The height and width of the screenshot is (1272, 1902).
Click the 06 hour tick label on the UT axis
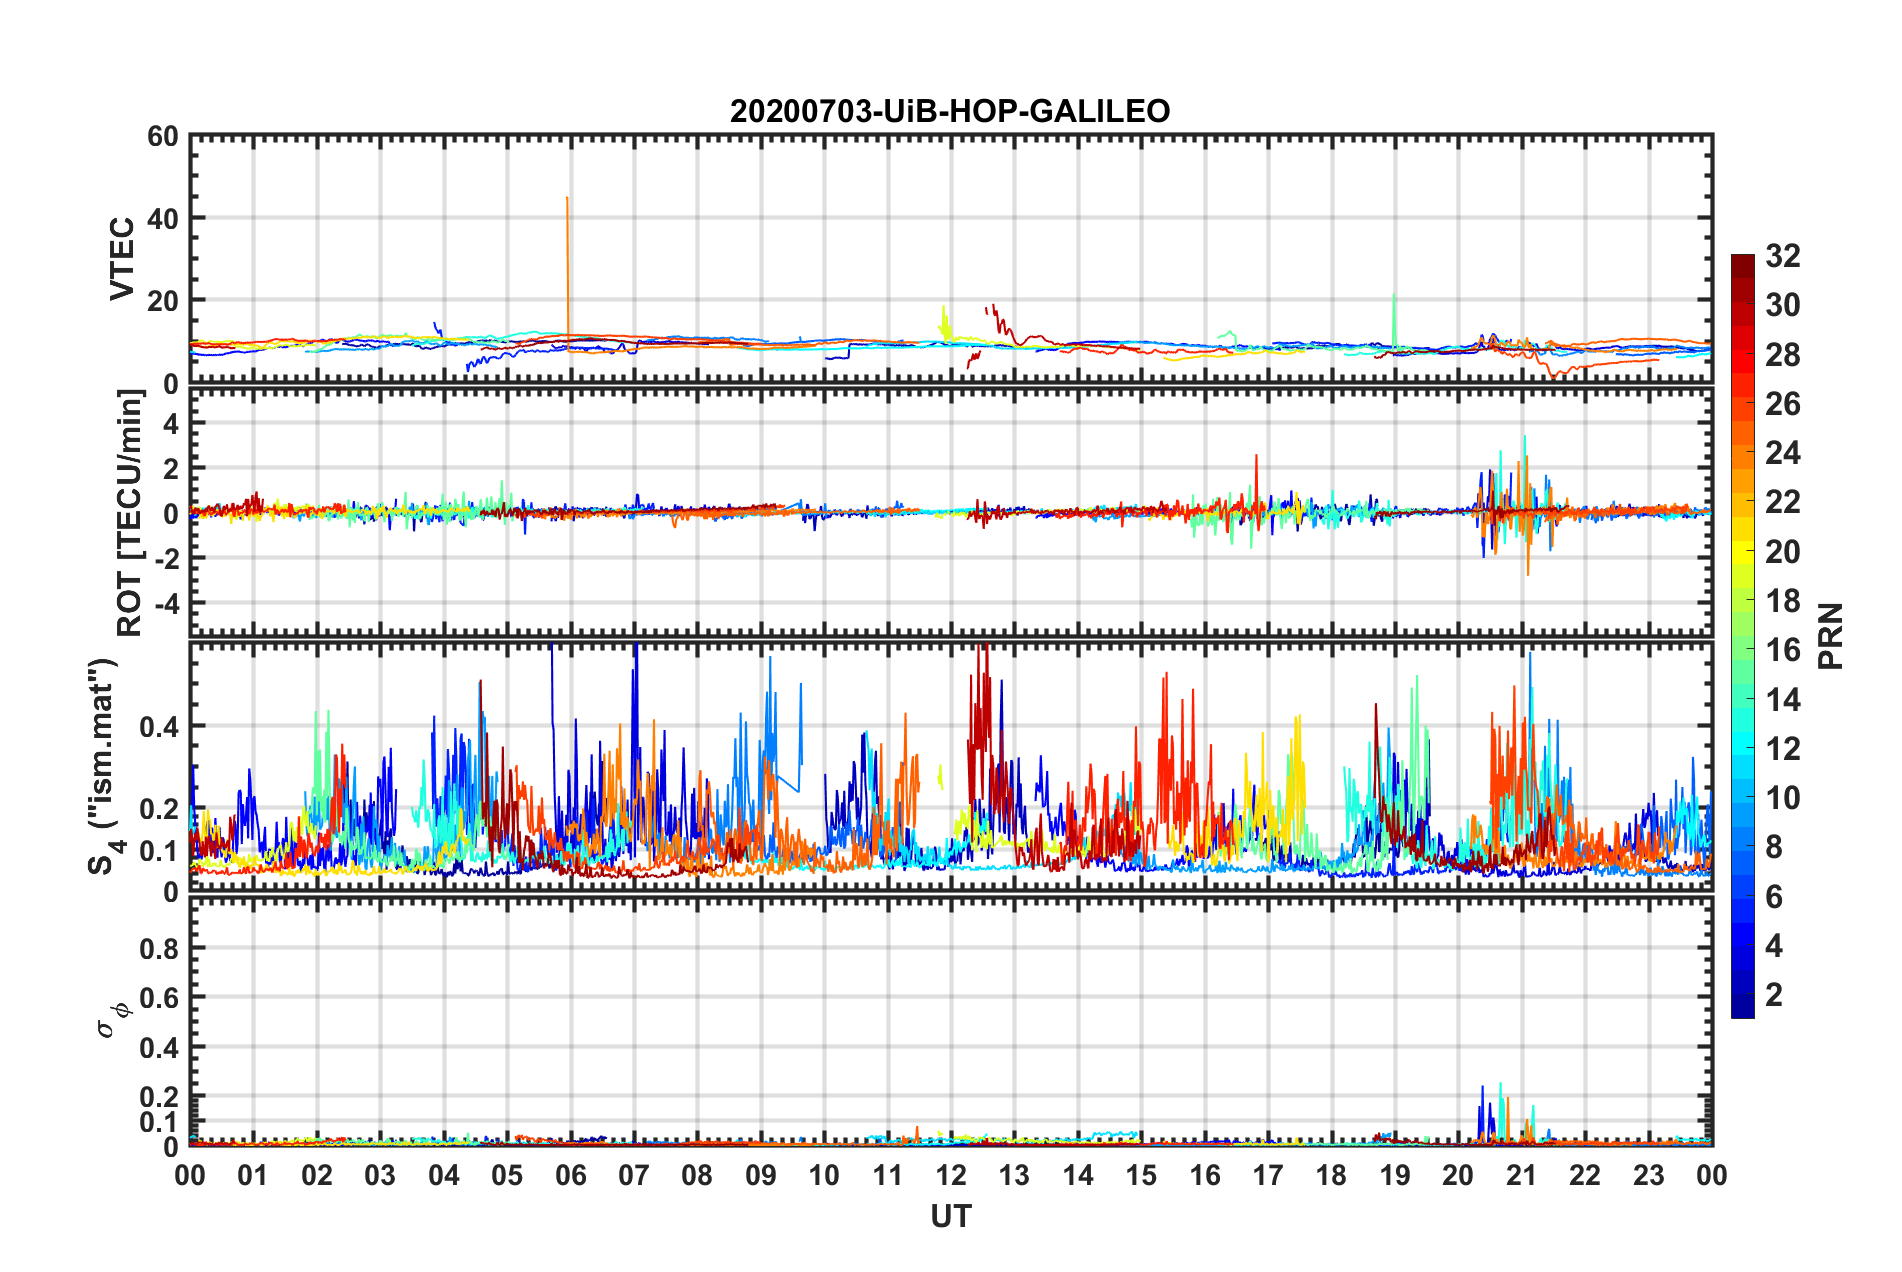[570, 1175]
